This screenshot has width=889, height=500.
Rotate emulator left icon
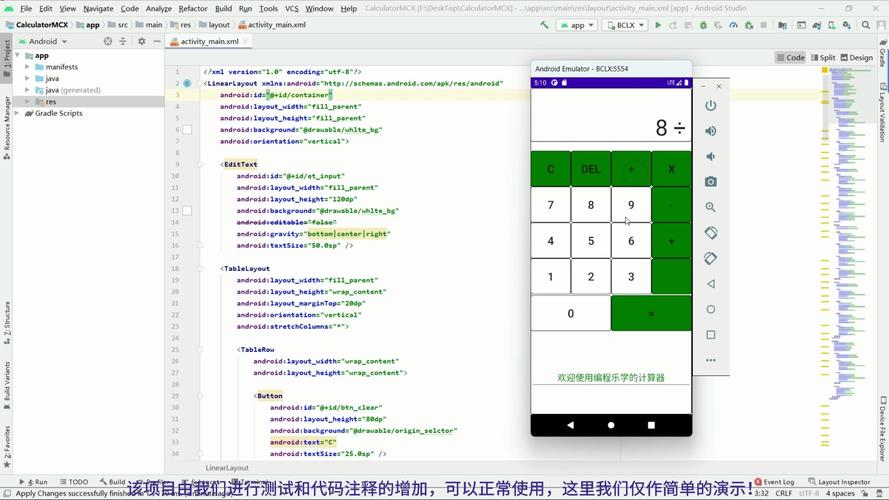(710, 233)
